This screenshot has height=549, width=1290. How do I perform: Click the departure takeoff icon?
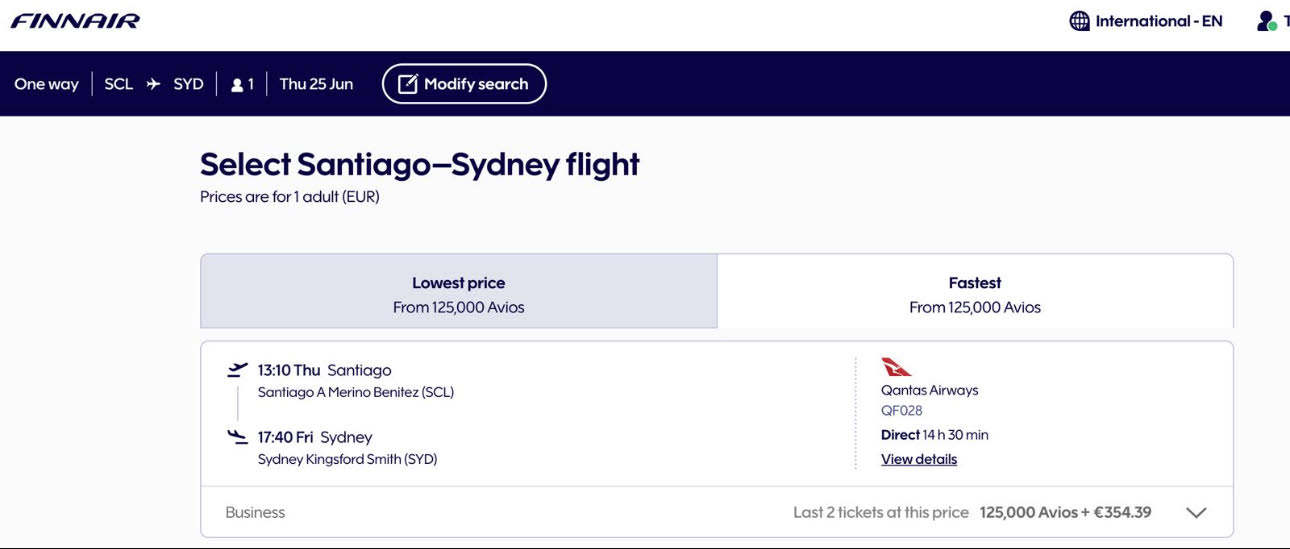(x=237, y=370)
